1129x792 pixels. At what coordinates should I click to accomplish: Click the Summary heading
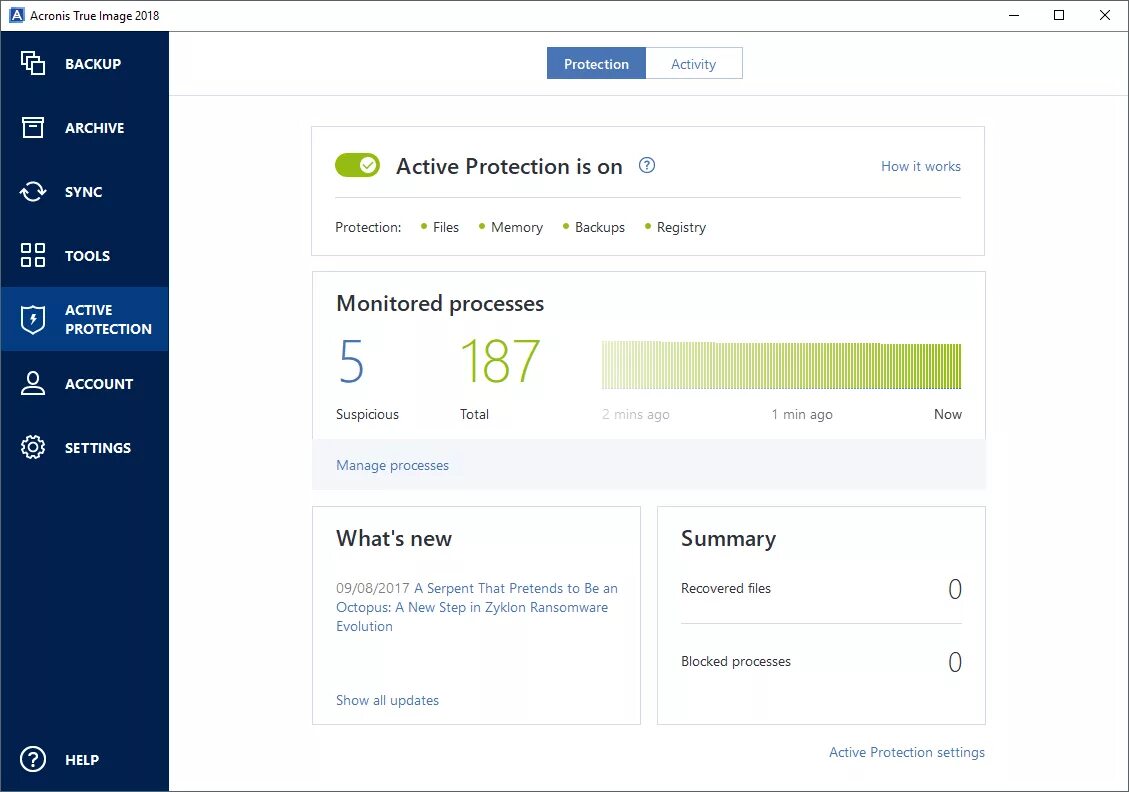tap(729, 539)
